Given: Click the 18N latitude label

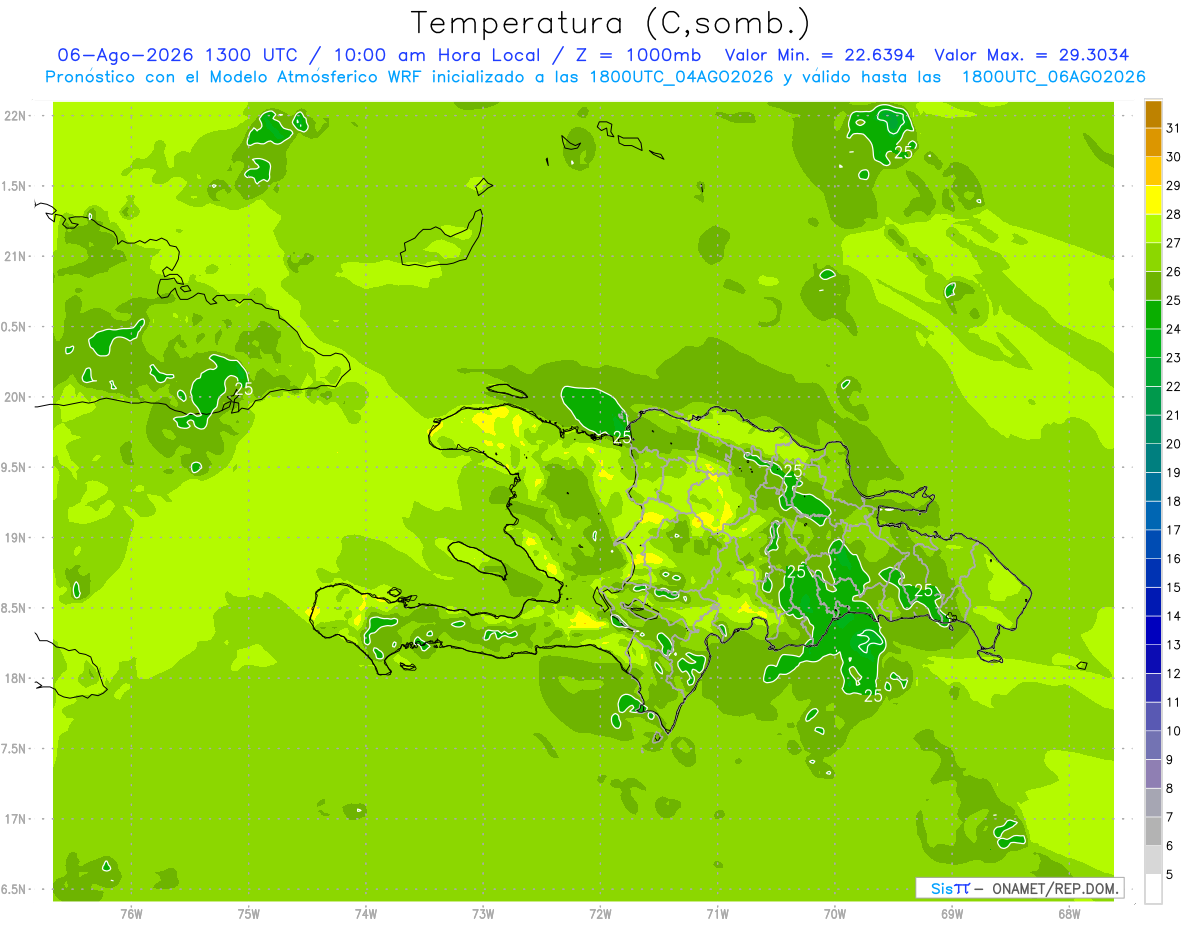Looking at the screenshot, I should coord(14,679).
